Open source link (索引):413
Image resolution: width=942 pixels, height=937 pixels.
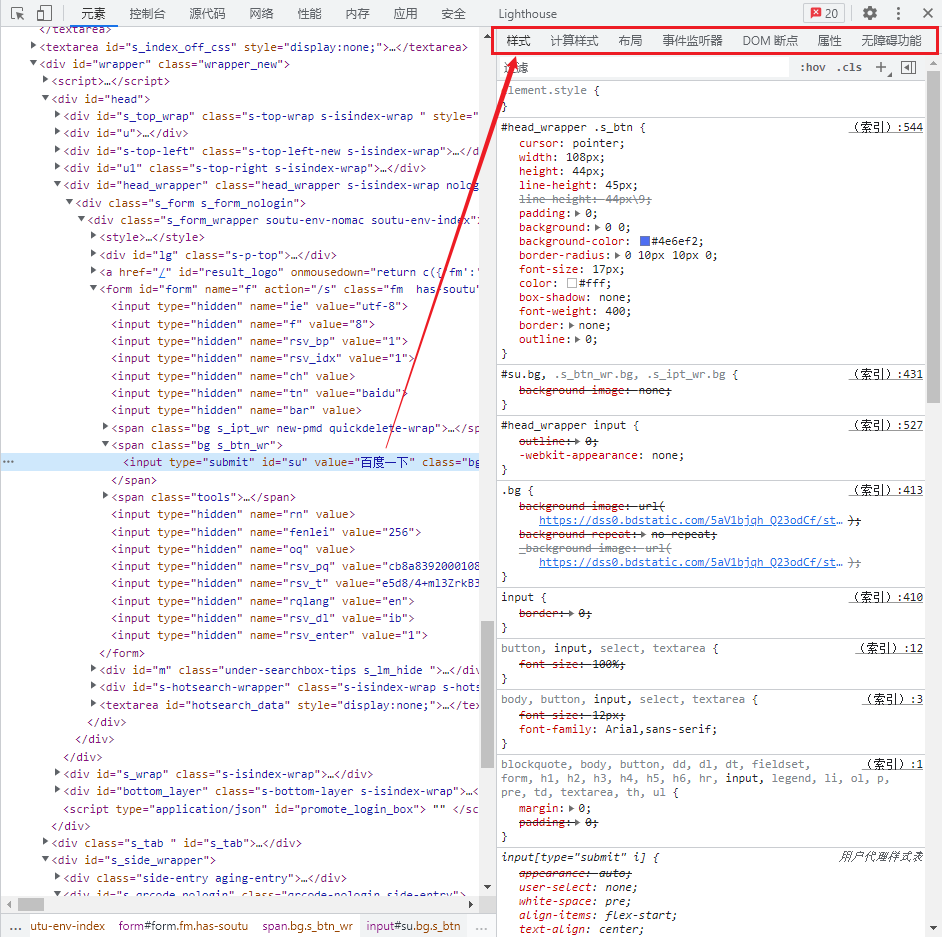point(886,490)
